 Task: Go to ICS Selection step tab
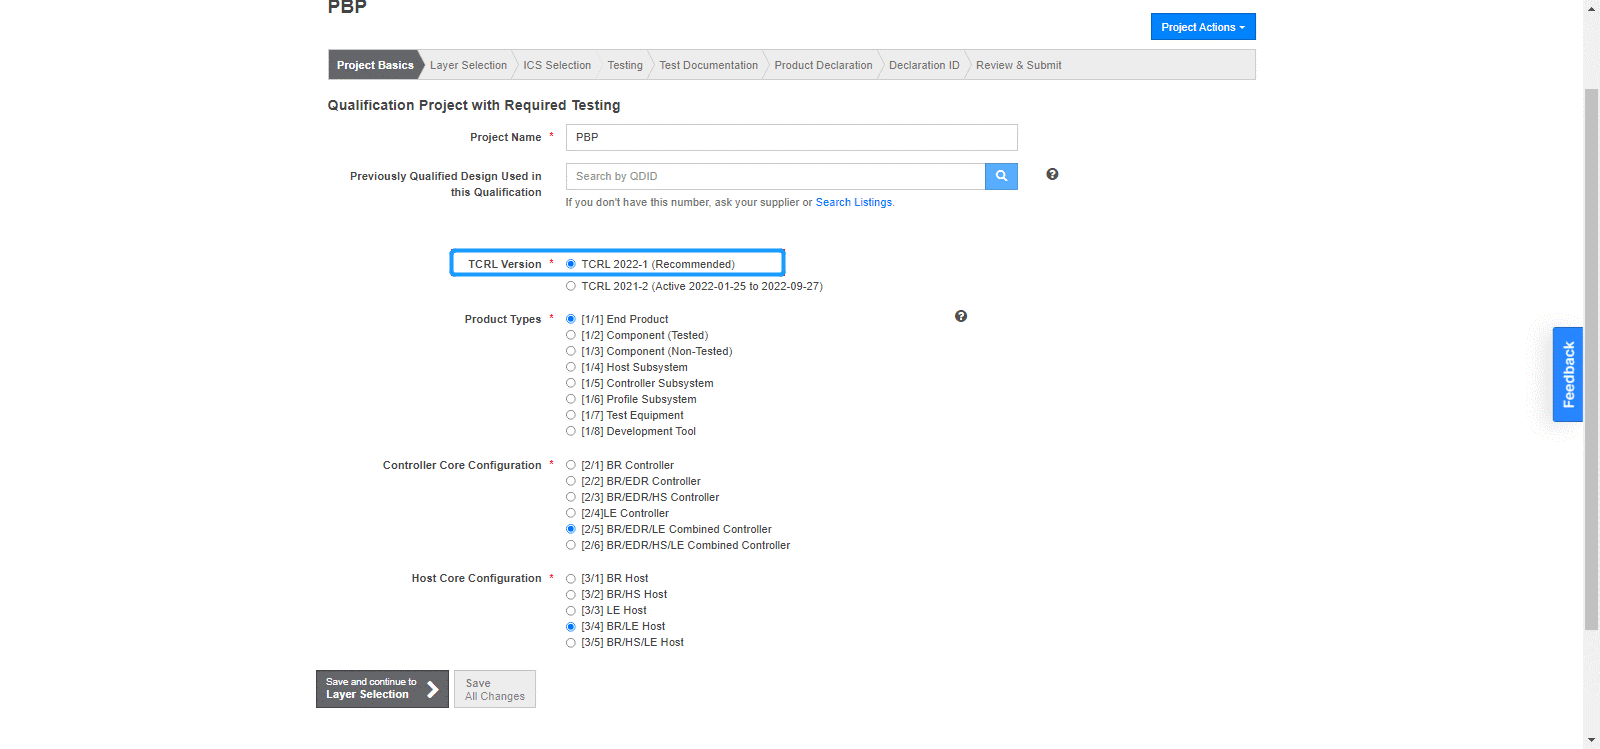(557, 65)
